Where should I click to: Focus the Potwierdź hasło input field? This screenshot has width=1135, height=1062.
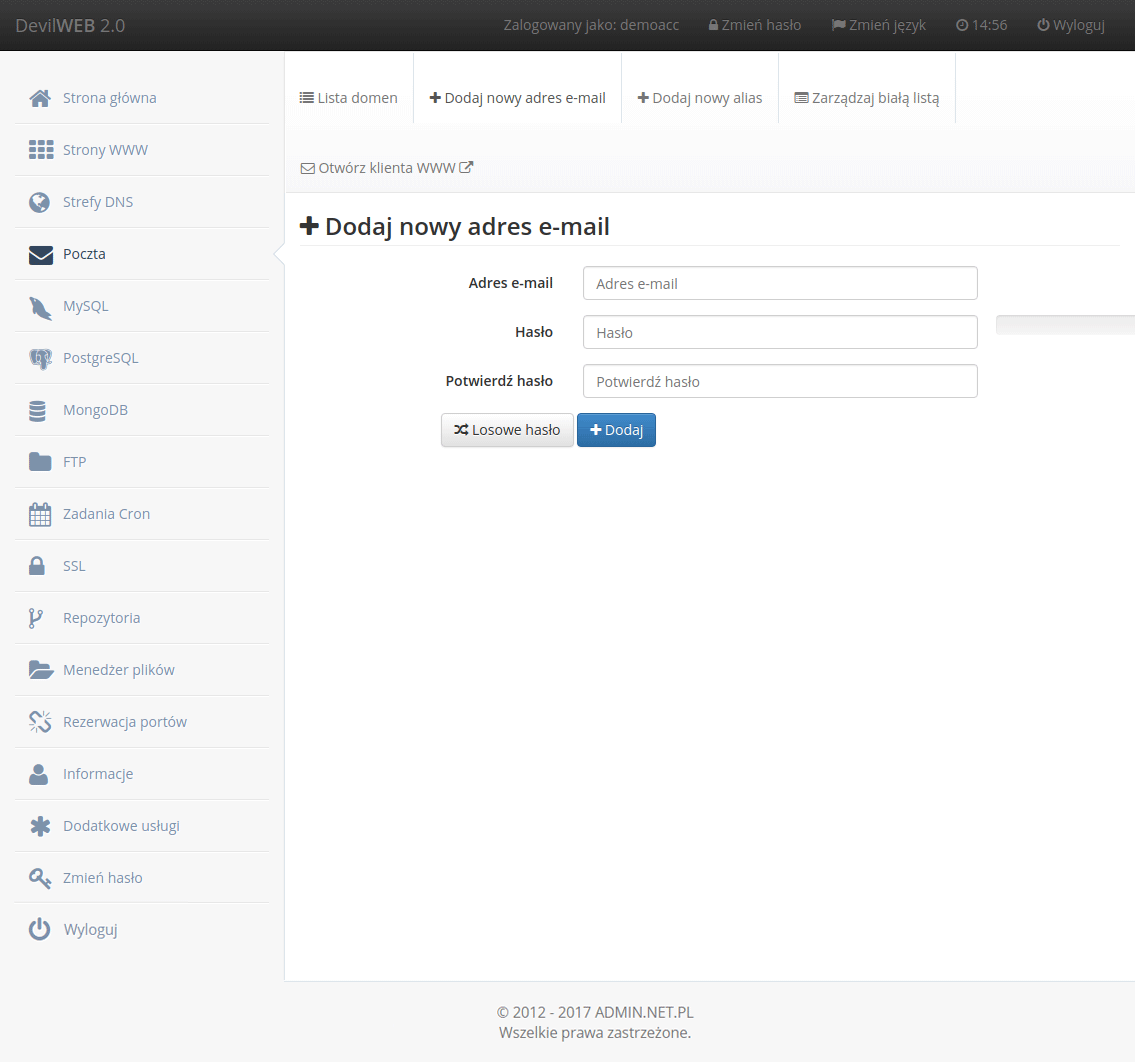pyautogui.click(x=780, y=382)
